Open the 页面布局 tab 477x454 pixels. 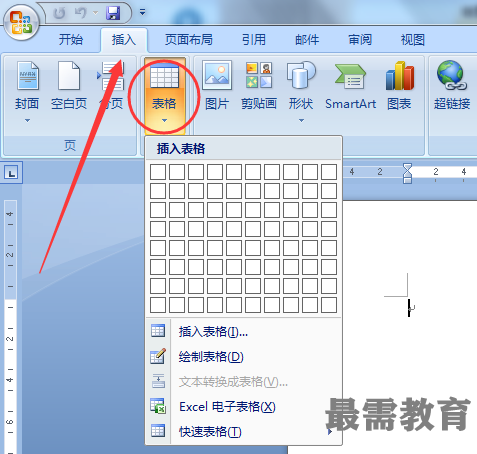189,40
